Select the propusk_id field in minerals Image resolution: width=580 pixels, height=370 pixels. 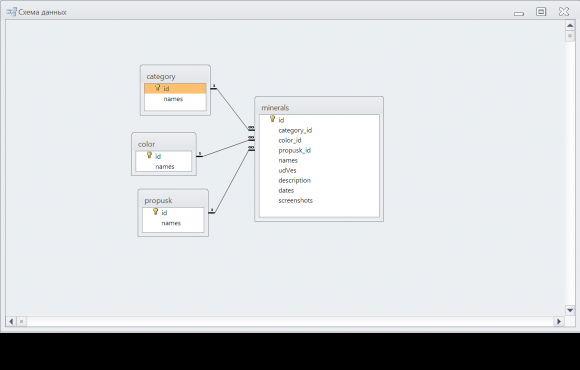[319, 150]
